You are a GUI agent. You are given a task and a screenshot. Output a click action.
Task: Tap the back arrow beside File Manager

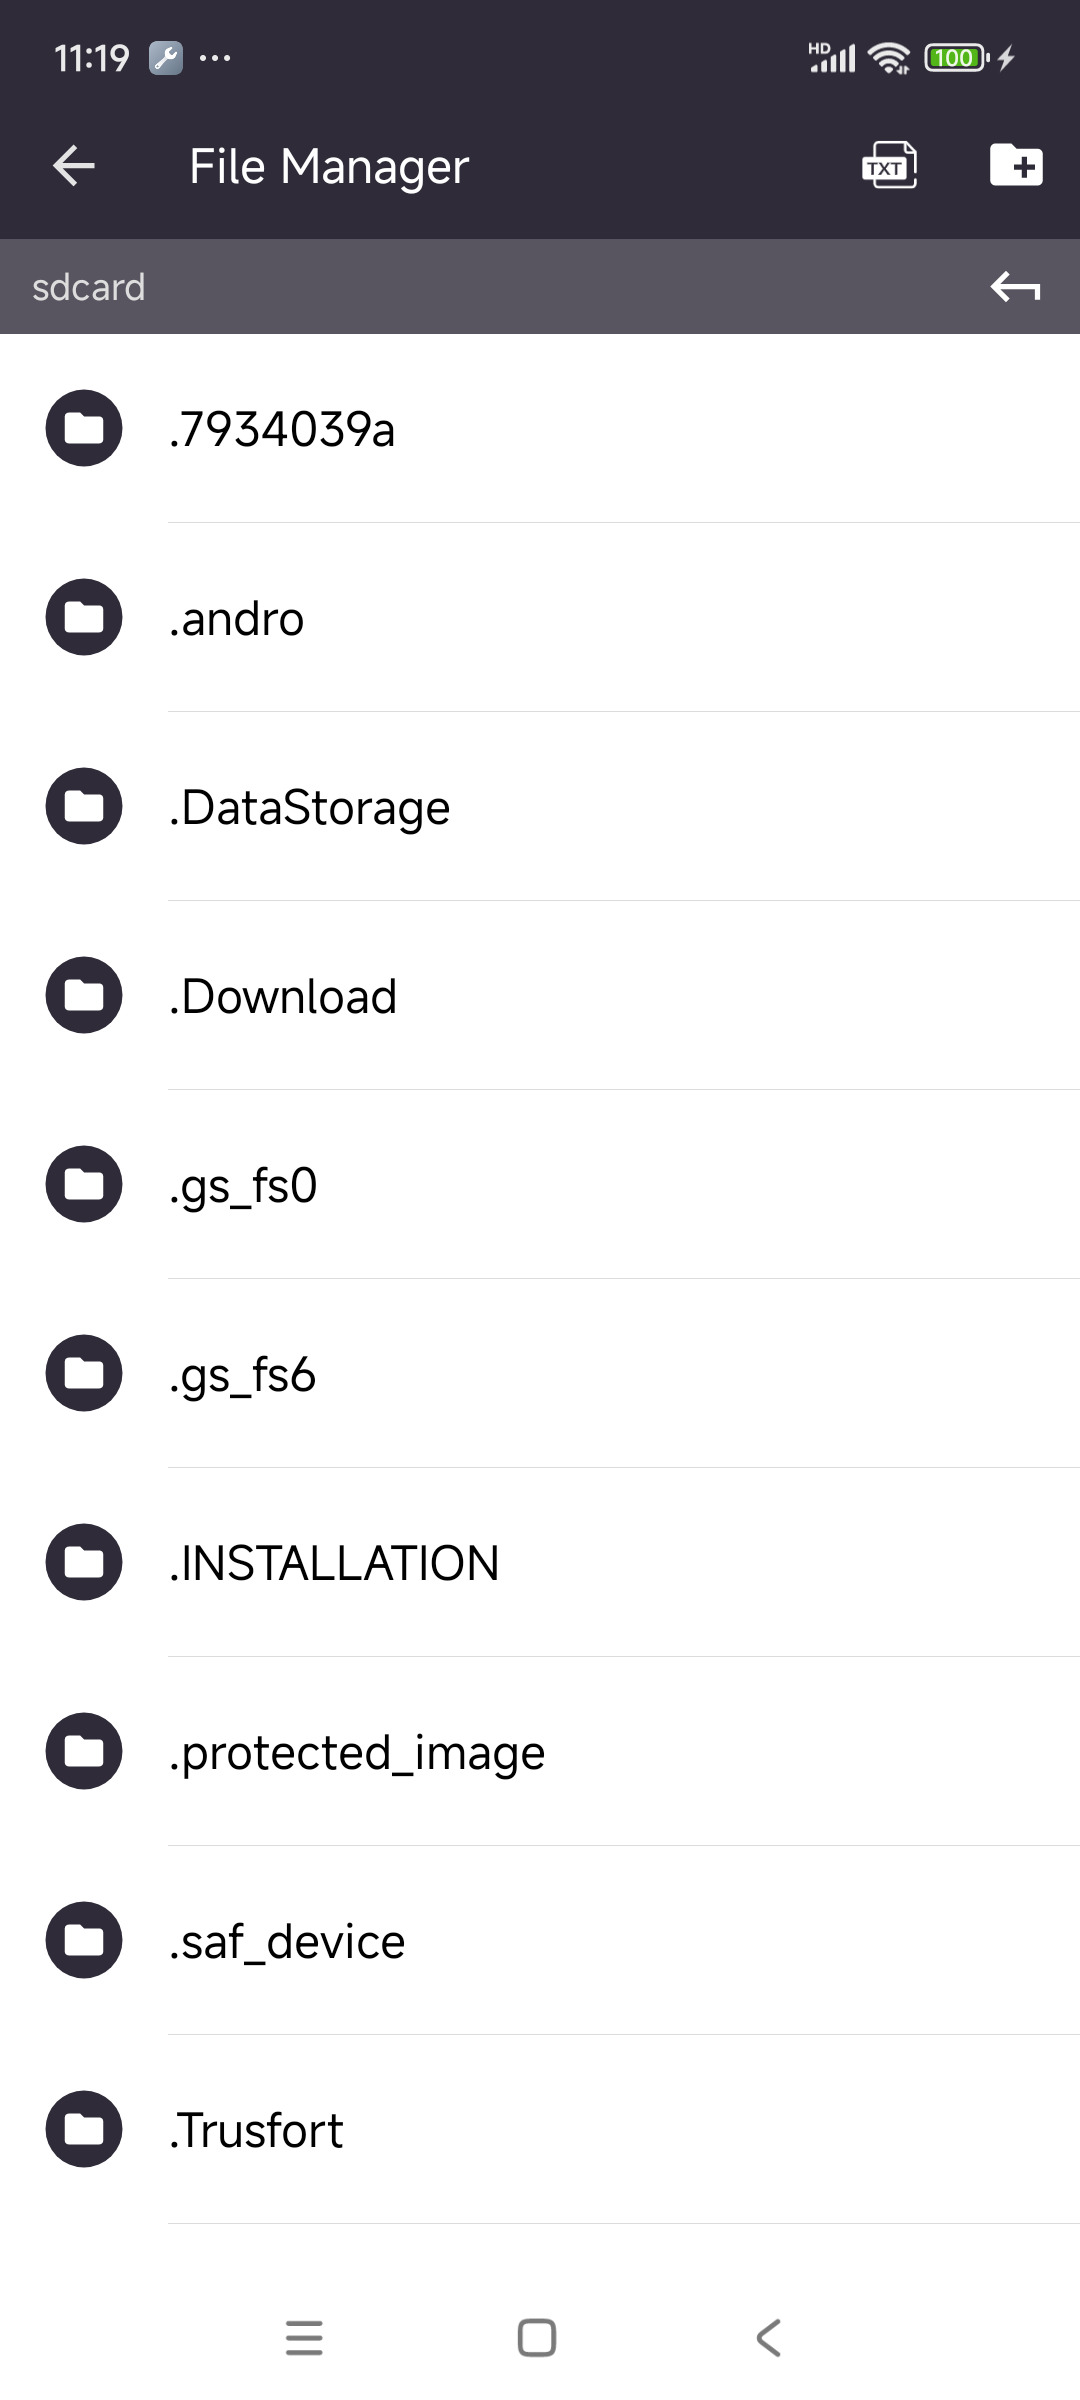point(74,166)
